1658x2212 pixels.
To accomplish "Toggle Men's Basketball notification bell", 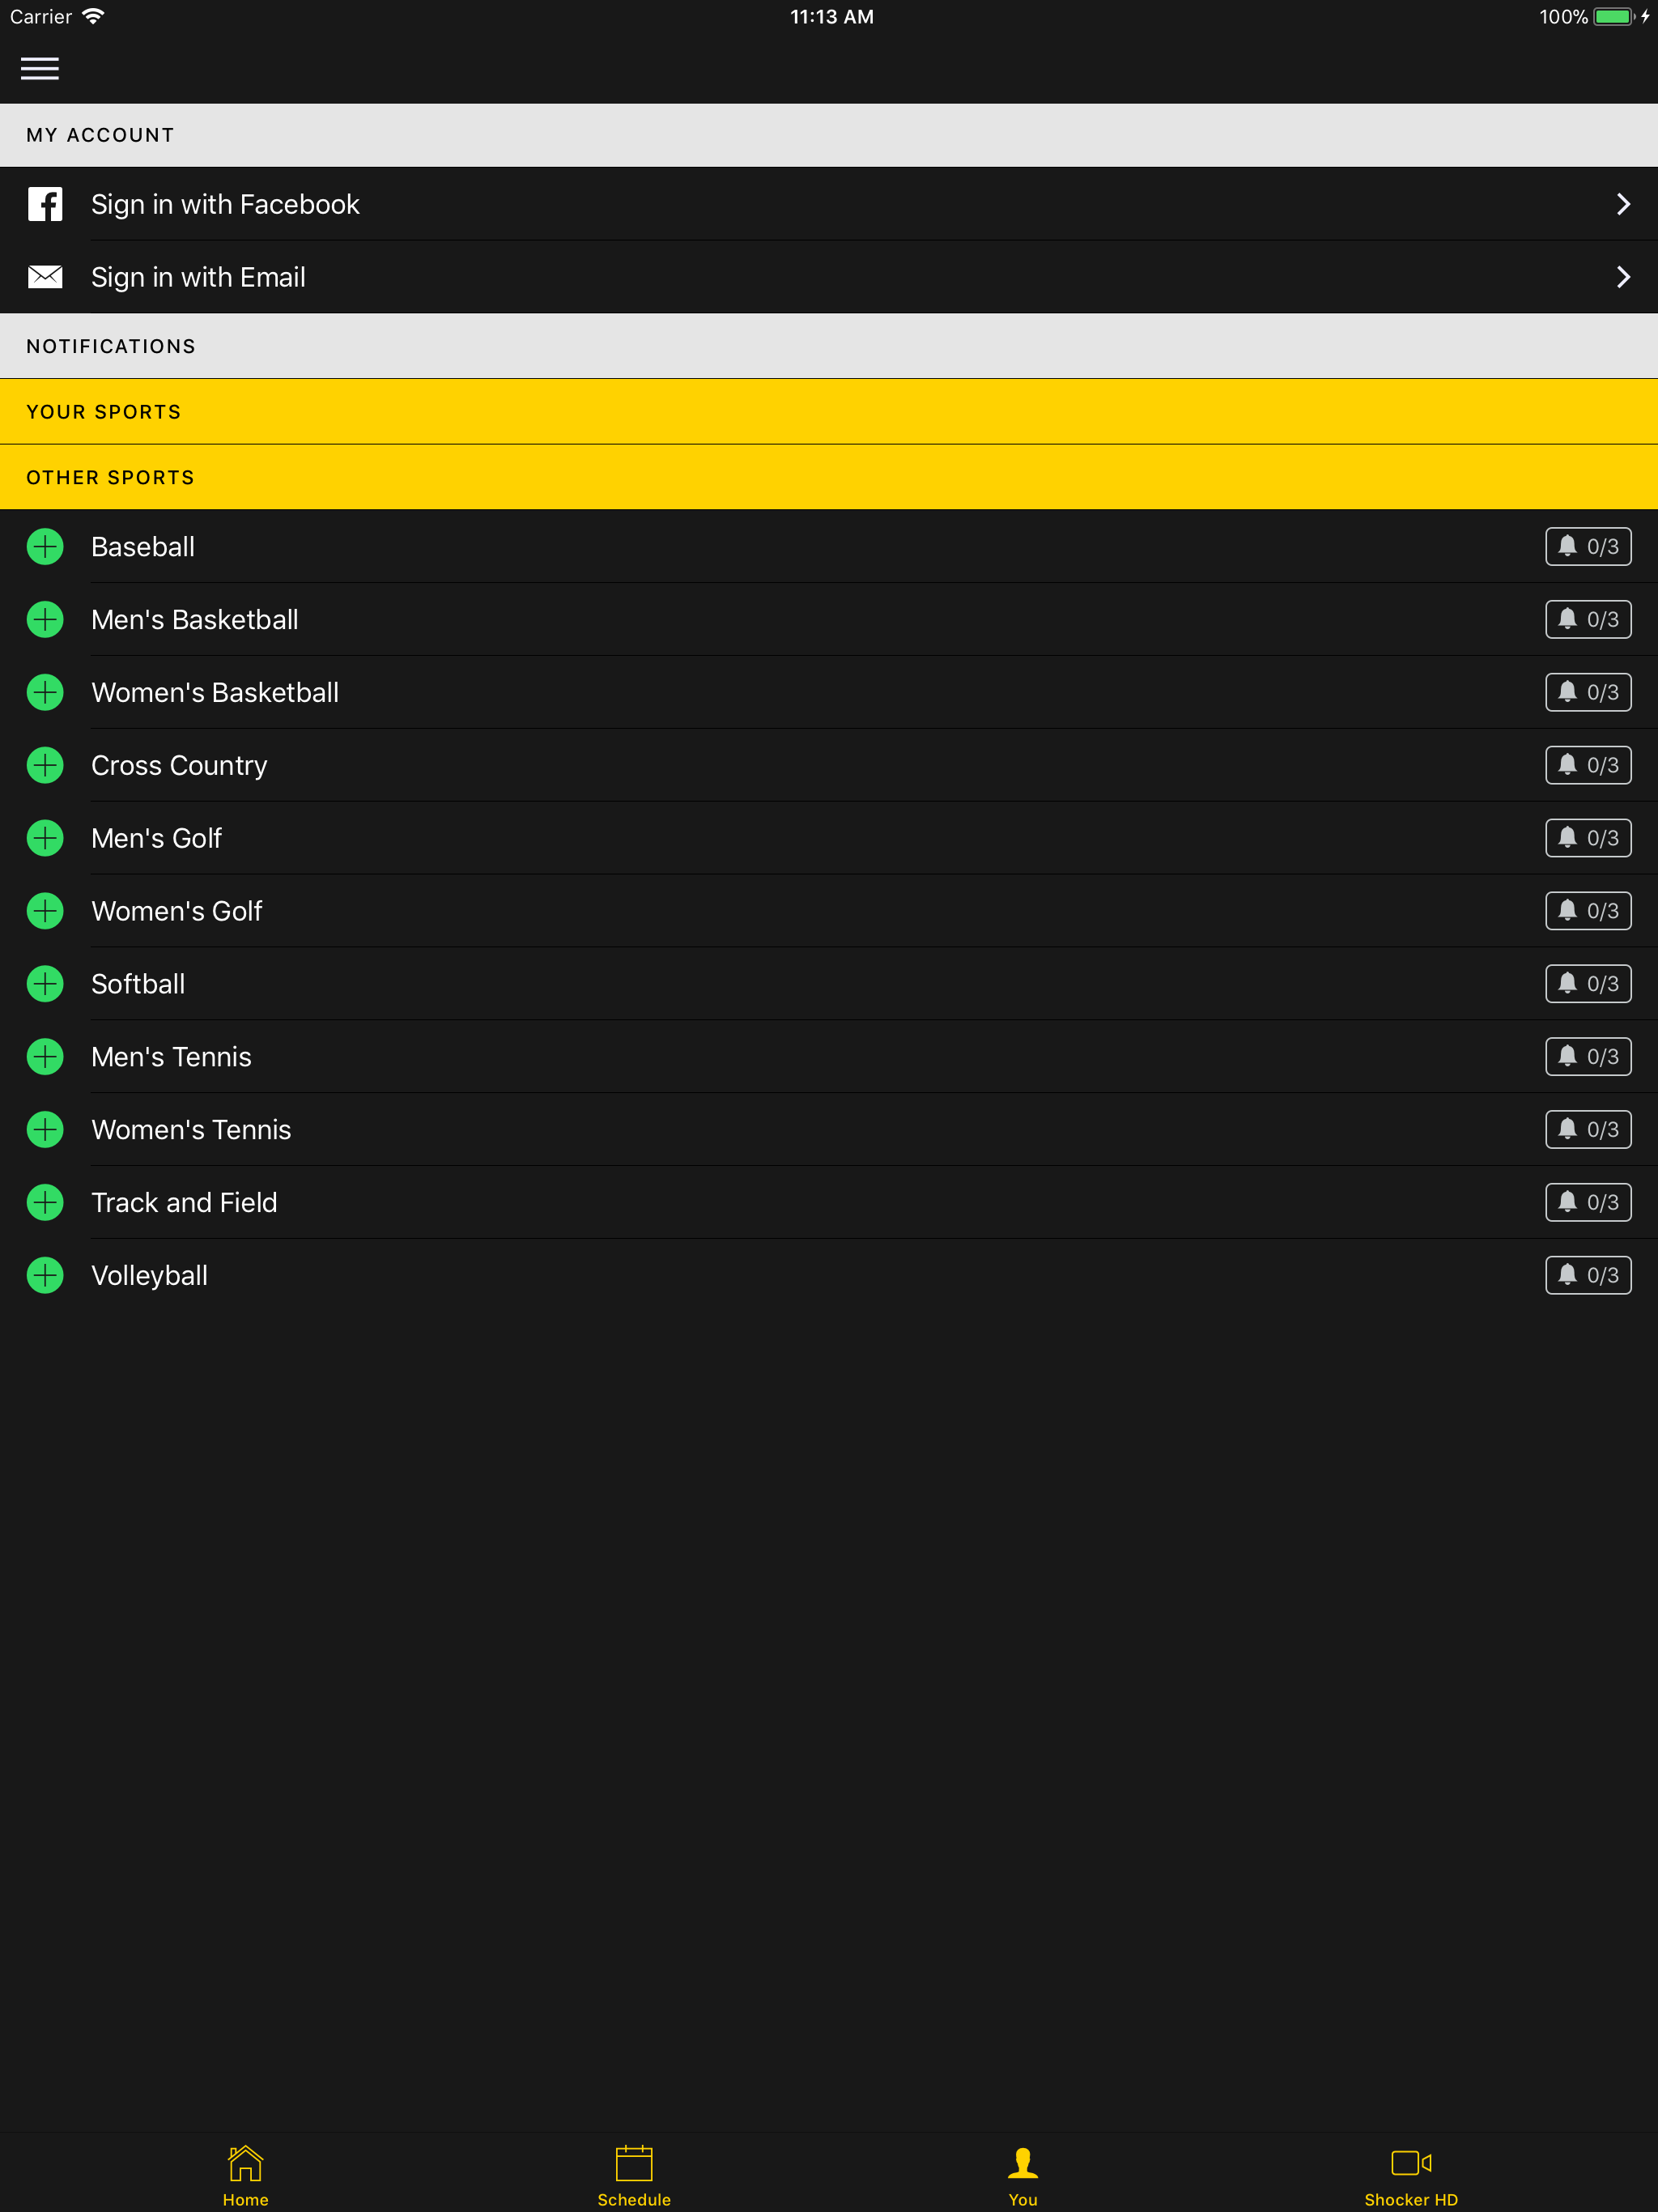I will pos(1588,620).
